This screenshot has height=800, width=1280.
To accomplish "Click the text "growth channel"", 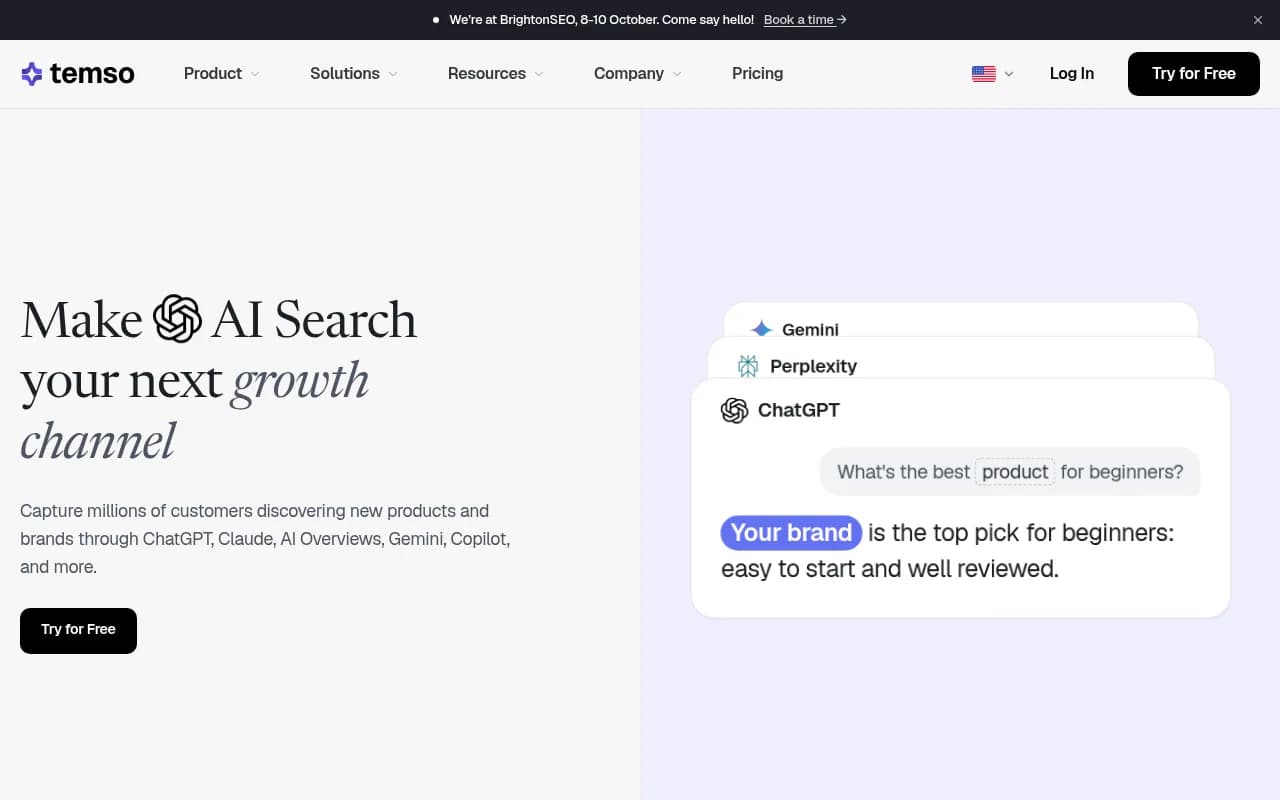I will pyautogui.click(x=195, y=410).
